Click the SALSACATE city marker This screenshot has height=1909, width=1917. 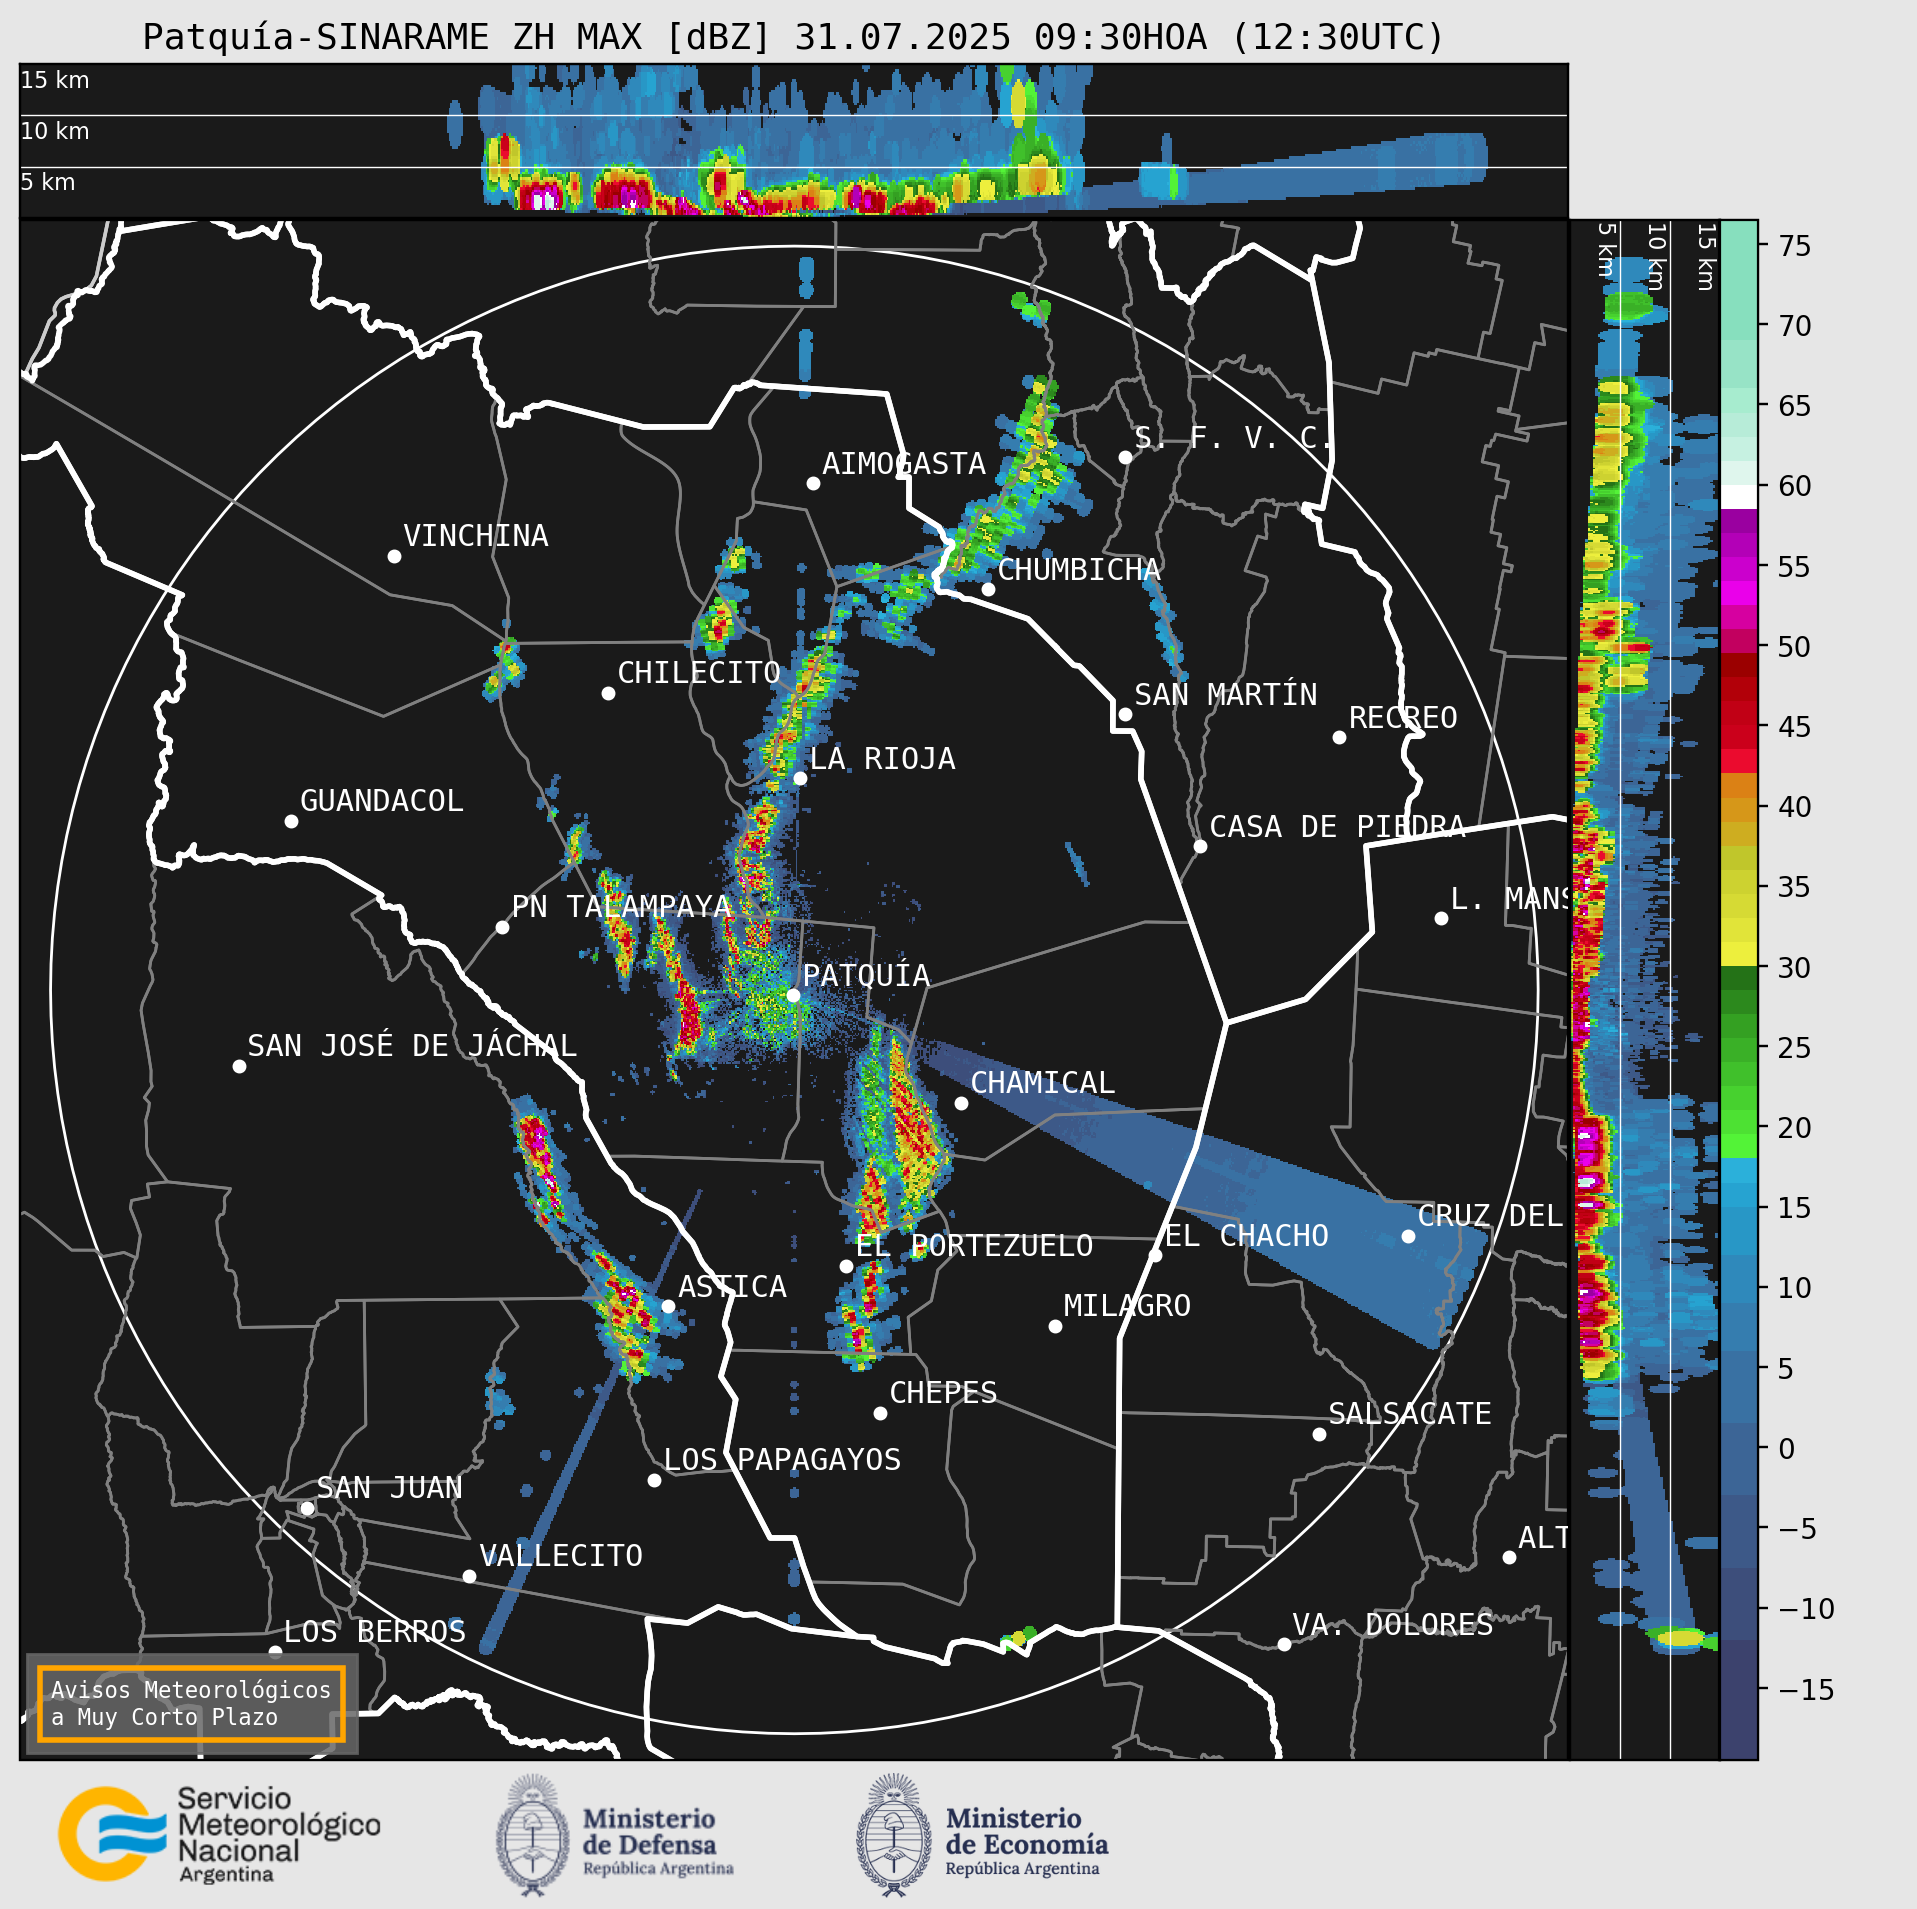1319,1434
